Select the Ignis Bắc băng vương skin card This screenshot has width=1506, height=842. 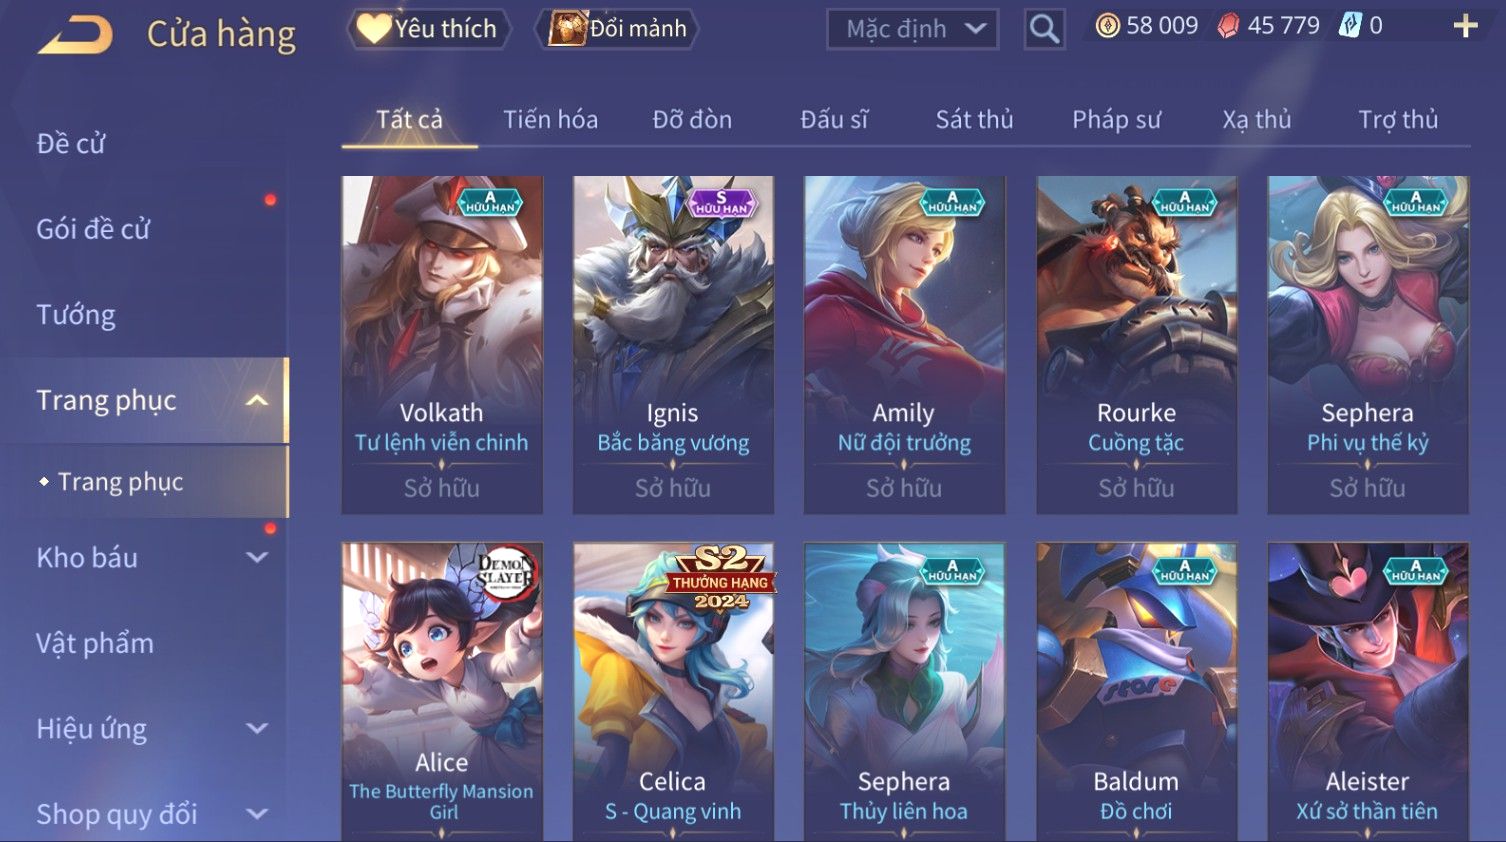(673, 345)
